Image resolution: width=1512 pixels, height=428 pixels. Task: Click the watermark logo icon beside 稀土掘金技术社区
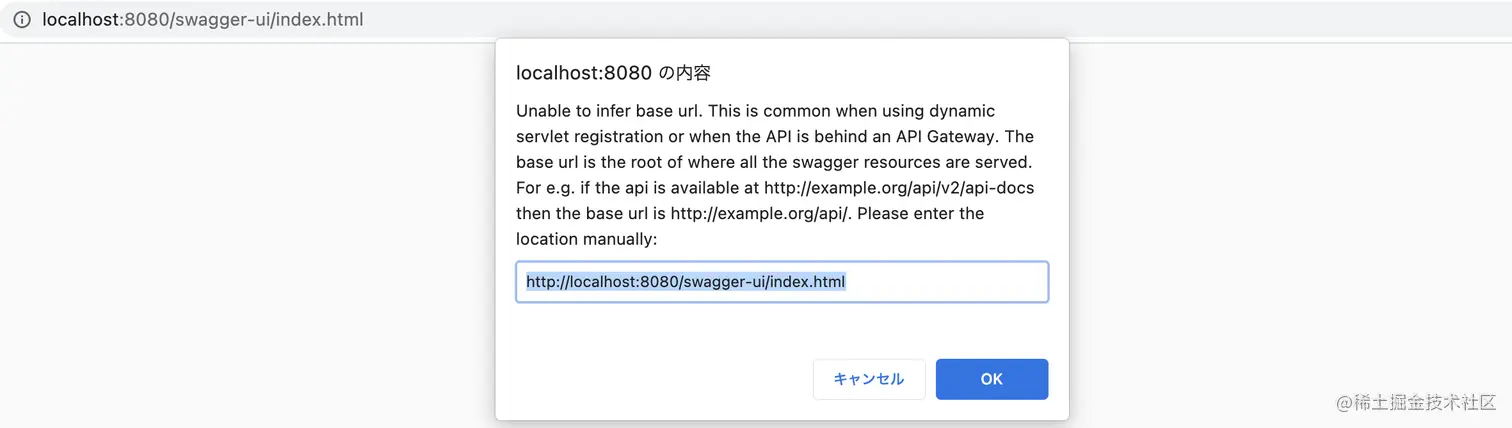[1343, 402]
